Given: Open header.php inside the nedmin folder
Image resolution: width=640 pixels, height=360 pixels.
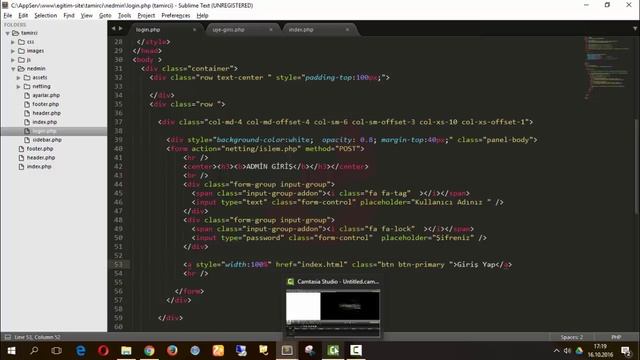Looking at the screenshot, I should pos(46,113).
